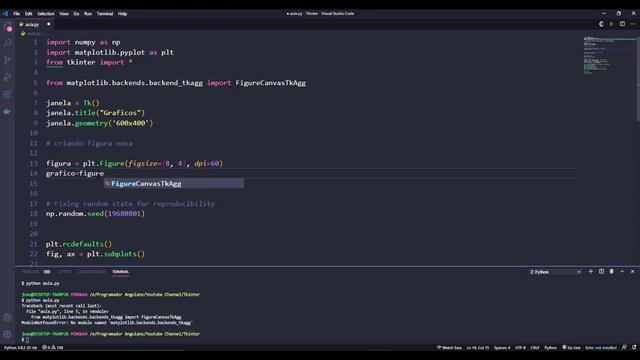
Task: Click Ln 14, Col 15 cursor position indicator
Action: (x=478, y=348)
